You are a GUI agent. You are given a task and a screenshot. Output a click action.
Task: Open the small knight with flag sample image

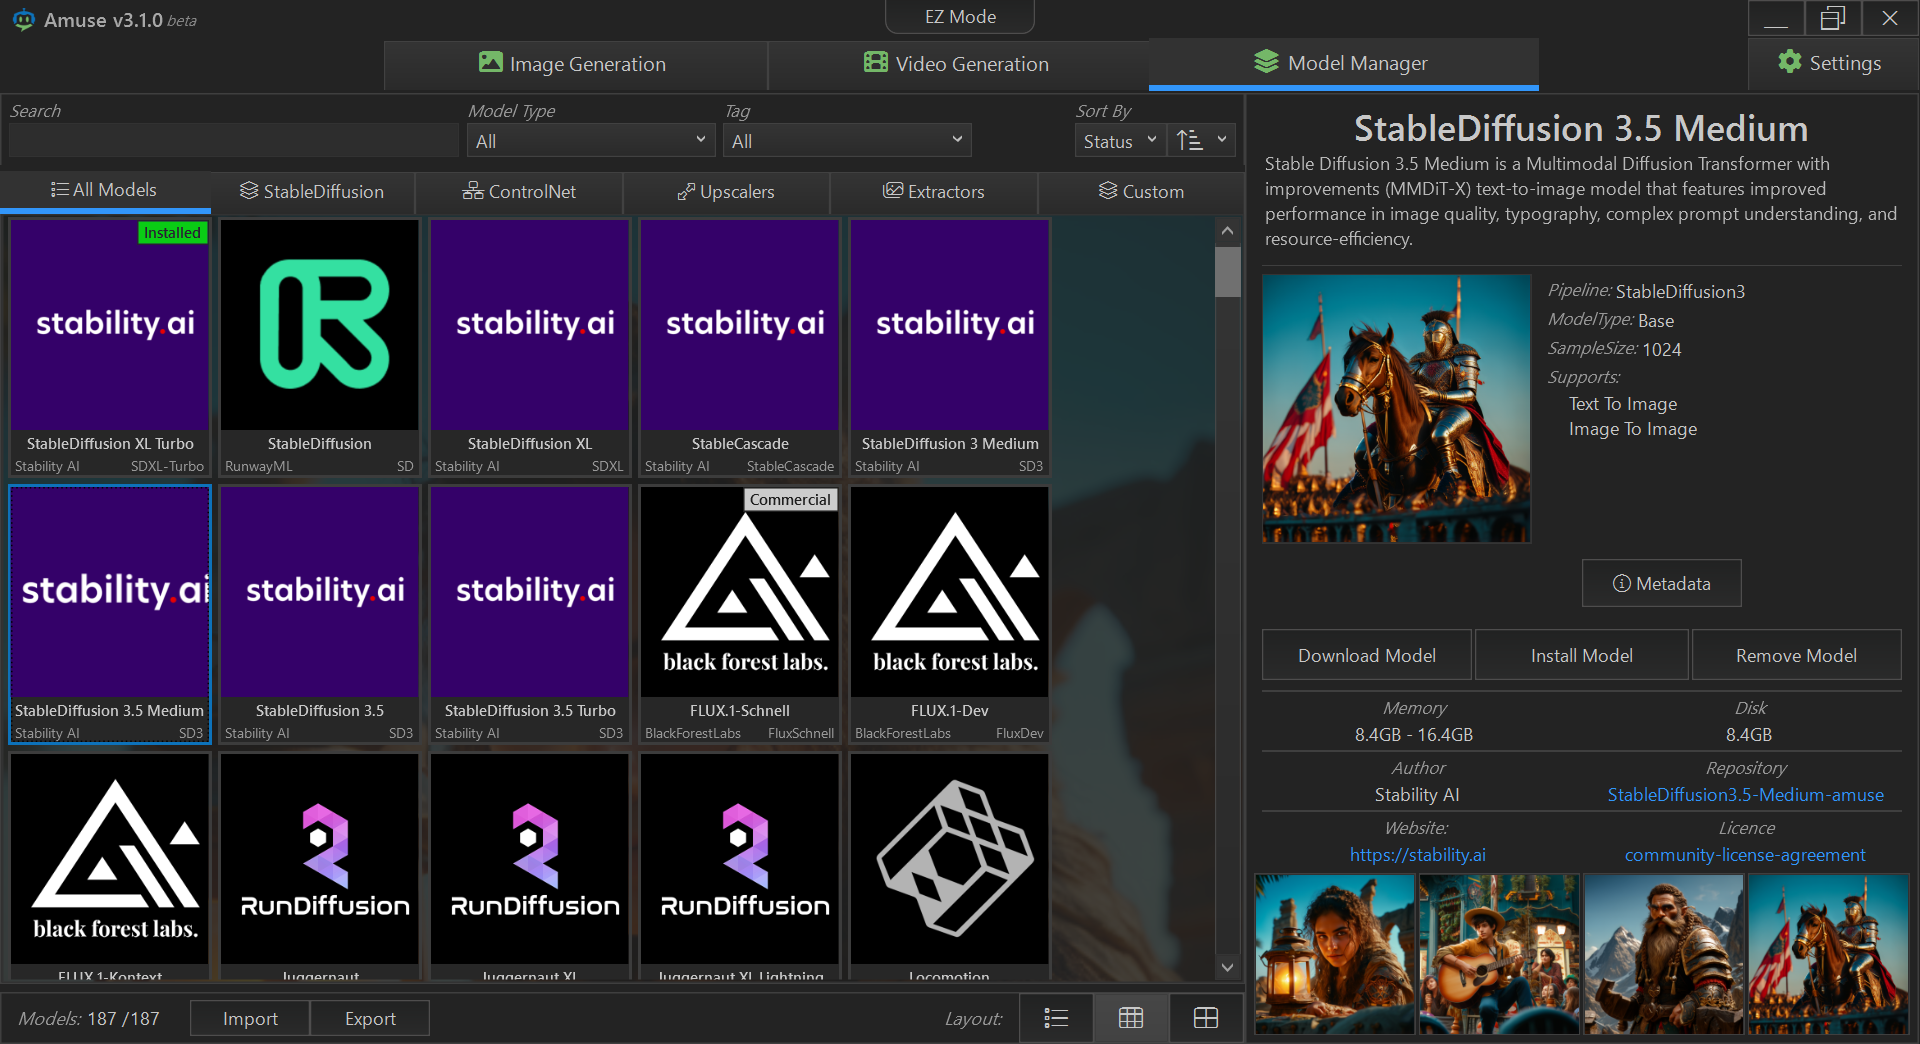(x=1828, y=954)
